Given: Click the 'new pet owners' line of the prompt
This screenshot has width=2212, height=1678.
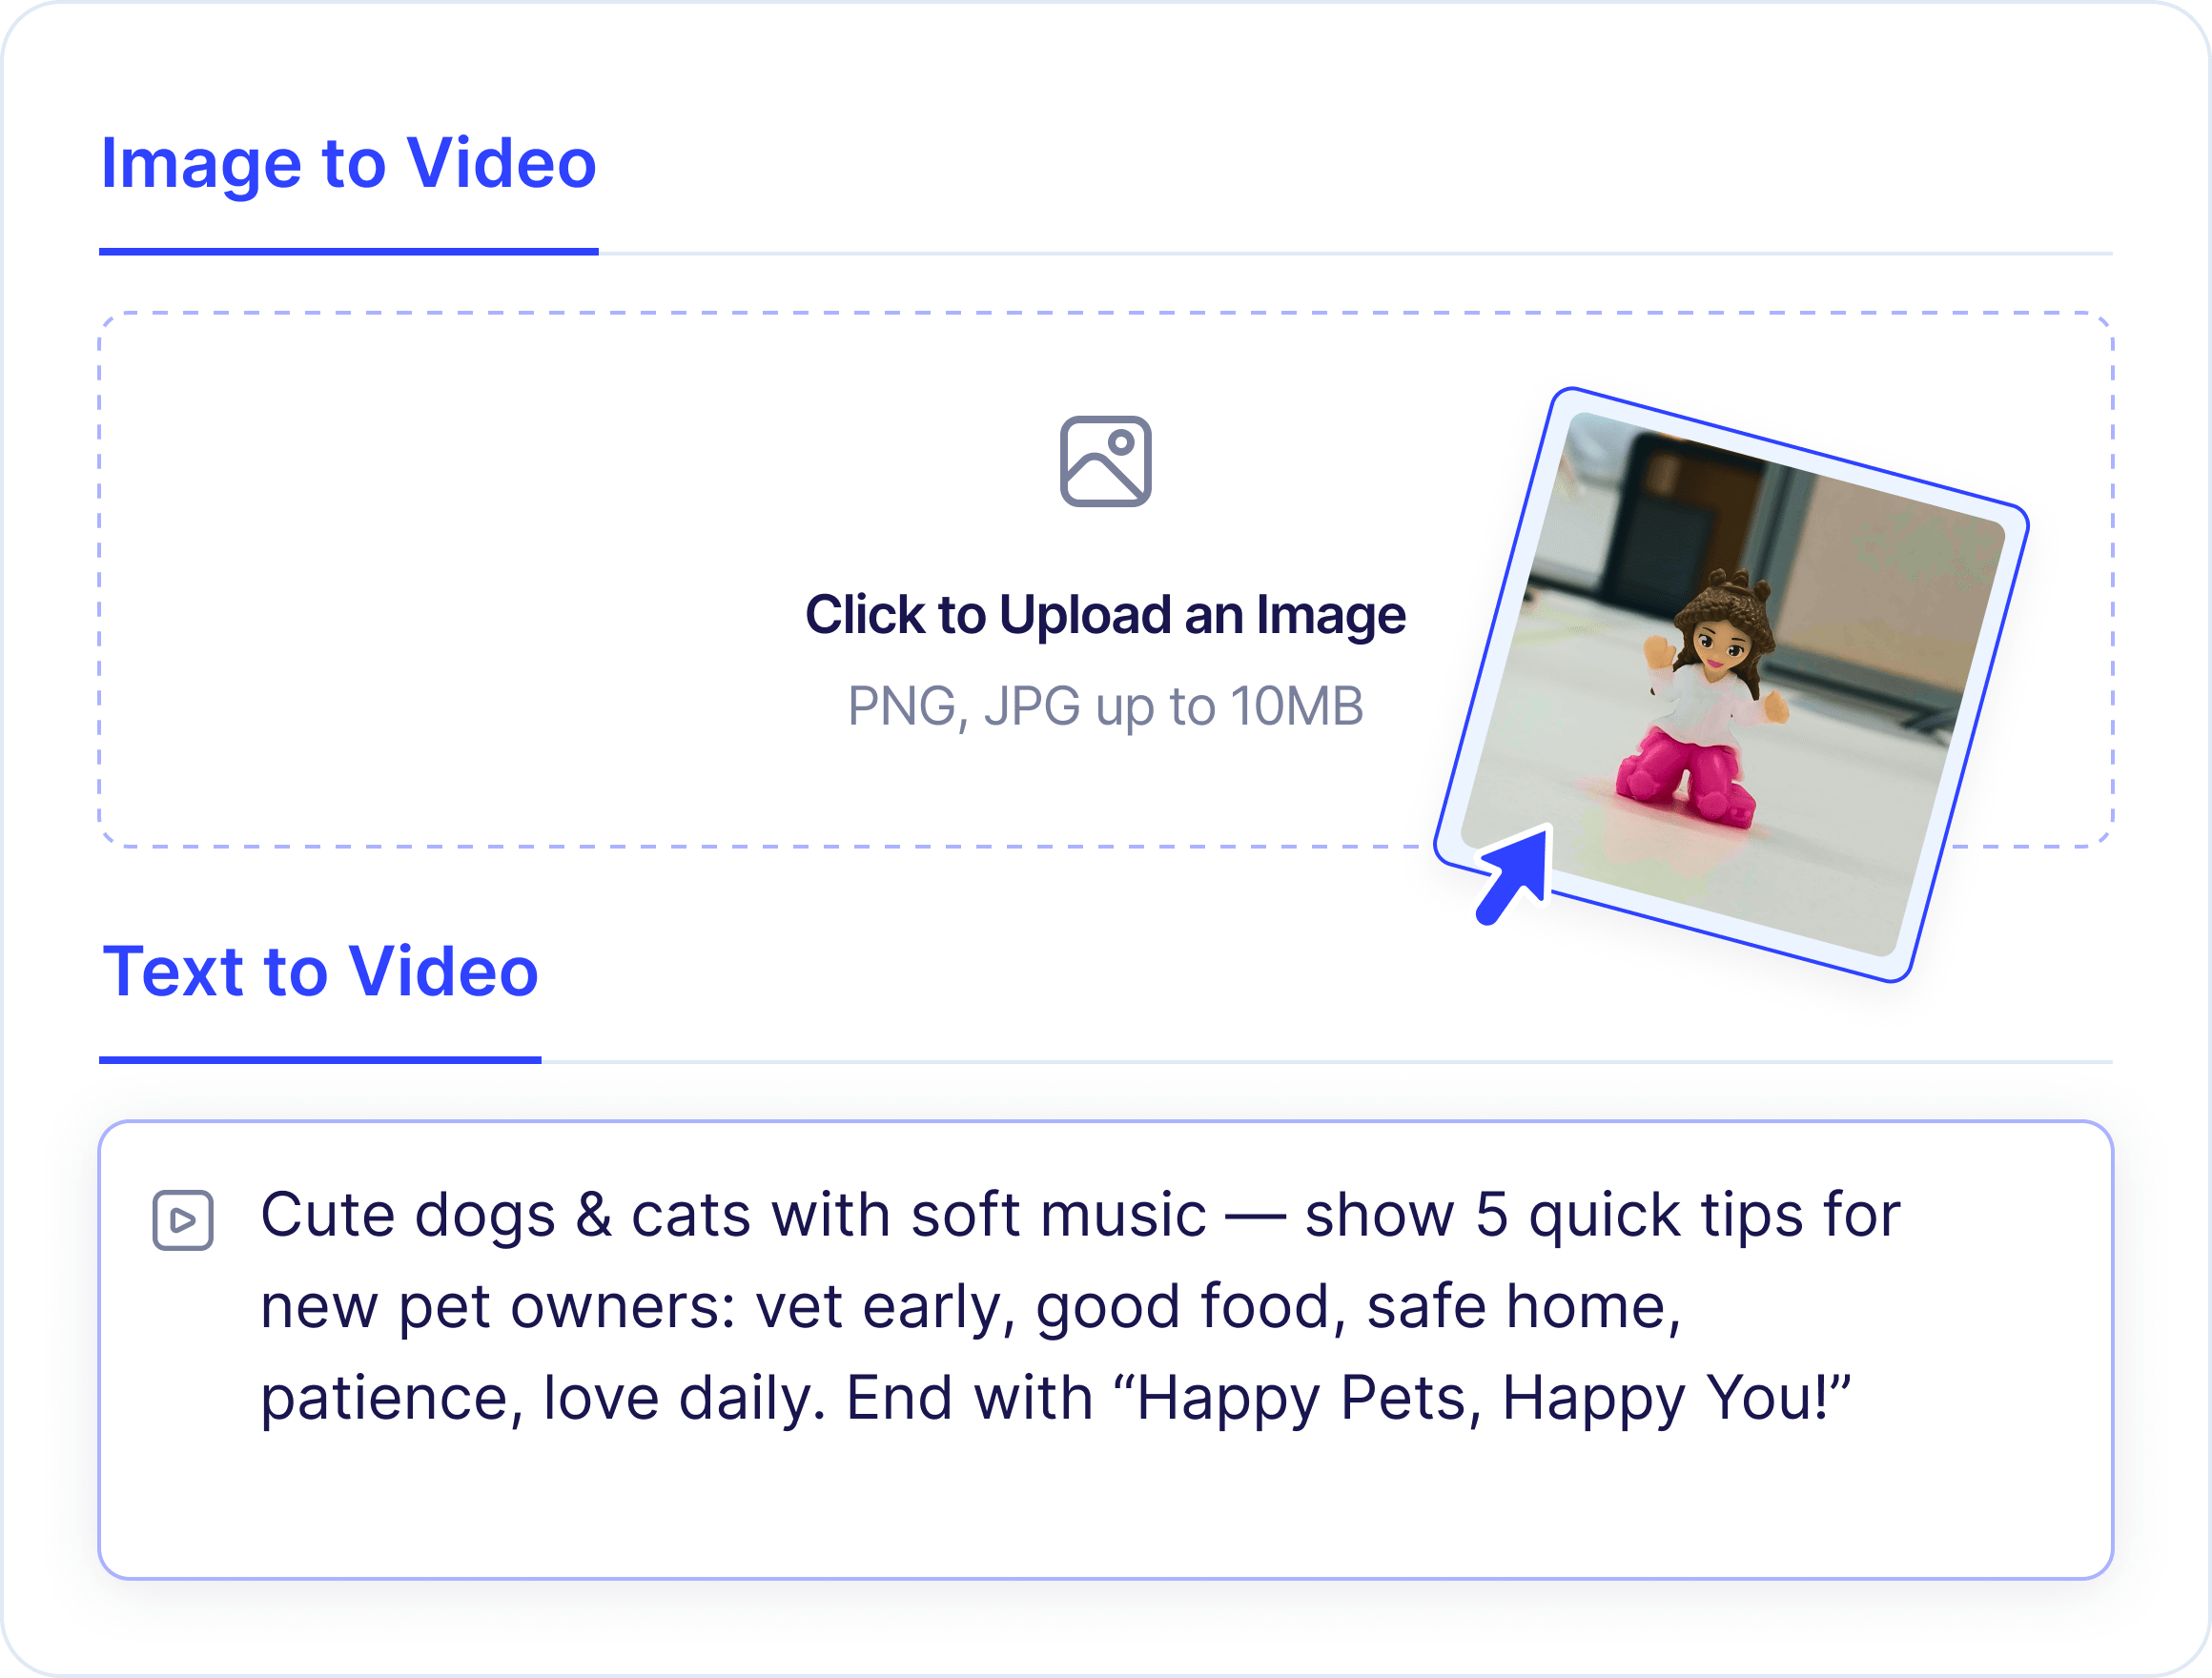Looking at the screenshot, I should (970, 1306).
